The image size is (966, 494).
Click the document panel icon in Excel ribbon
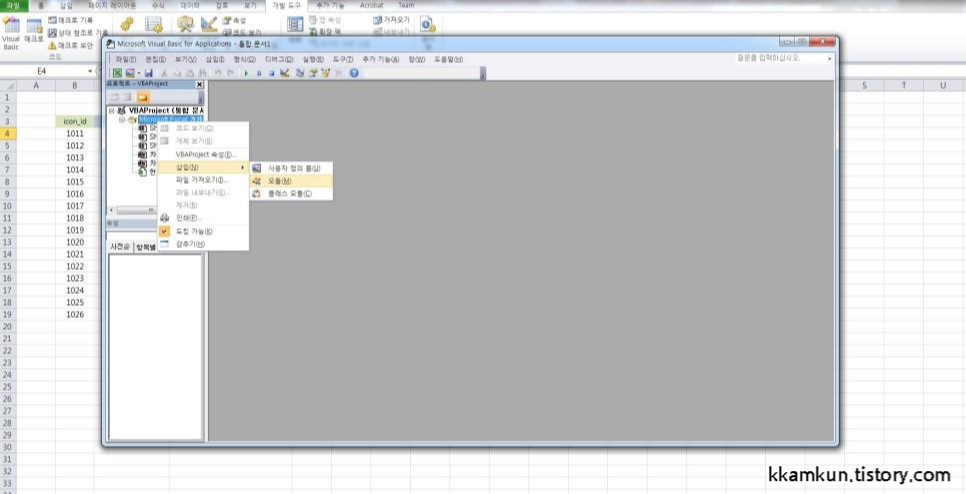pyautogui.click(x=428, y=25)
